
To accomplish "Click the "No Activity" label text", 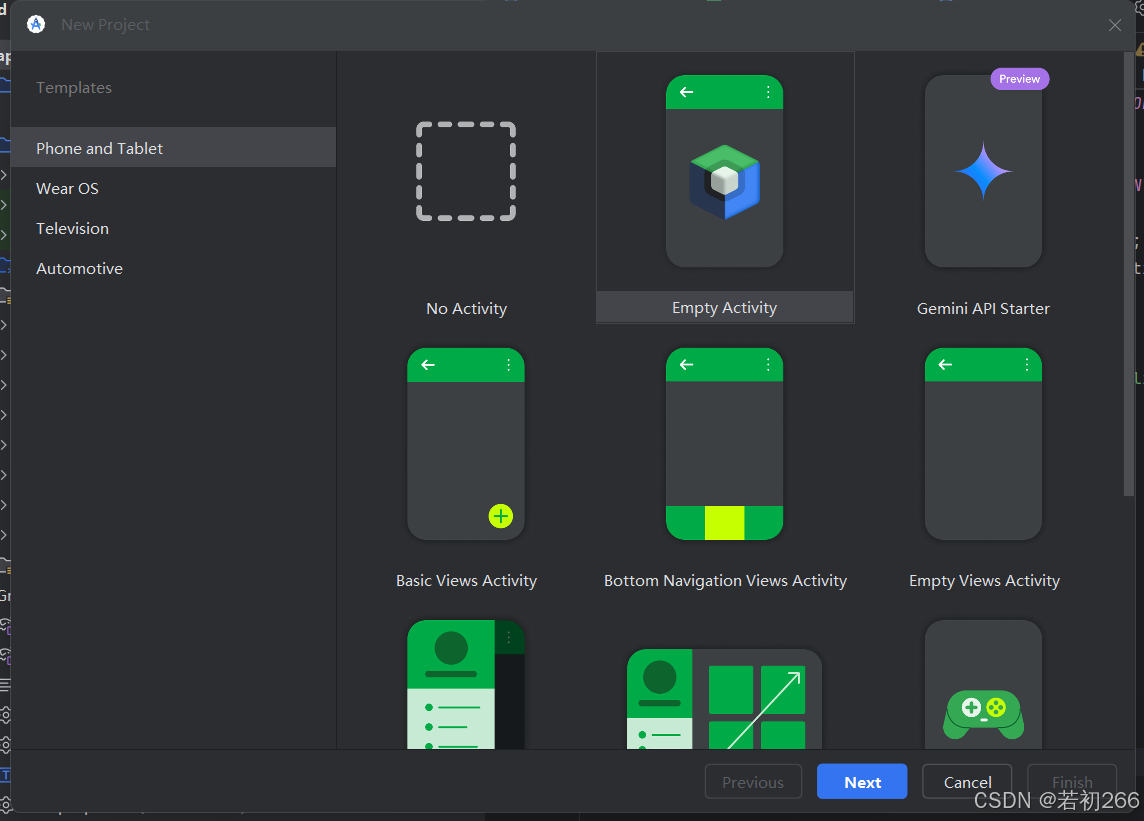I will coord(466,308).
